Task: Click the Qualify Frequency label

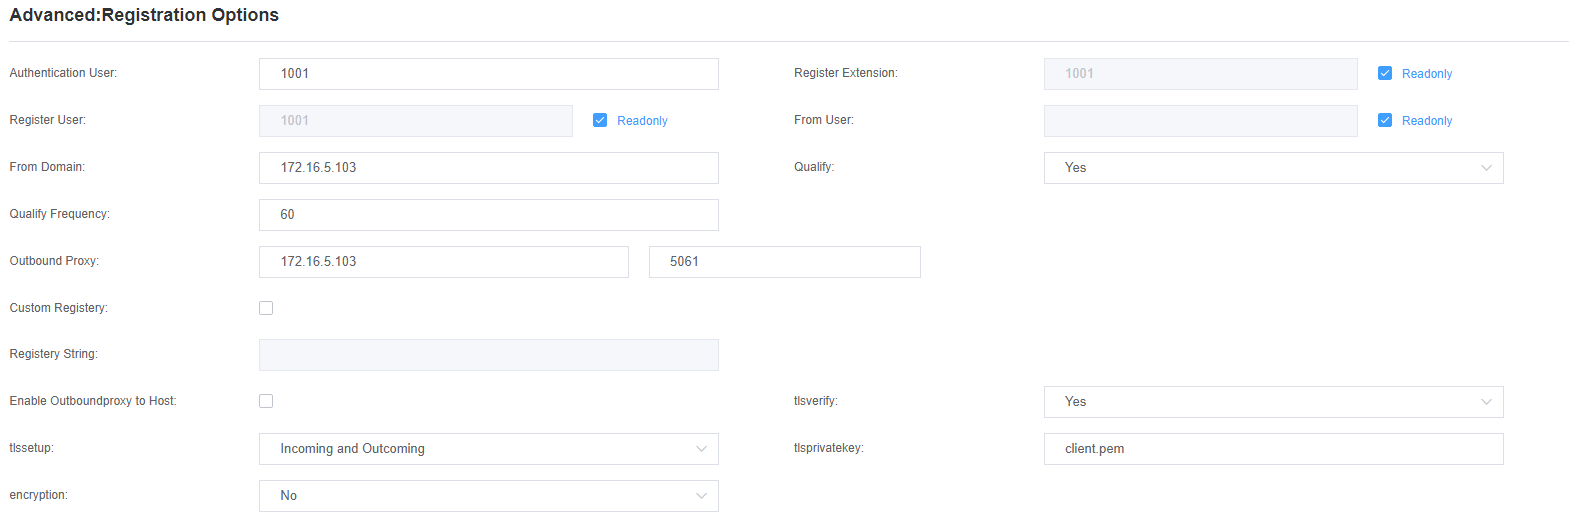Action: tap(60, 214)
